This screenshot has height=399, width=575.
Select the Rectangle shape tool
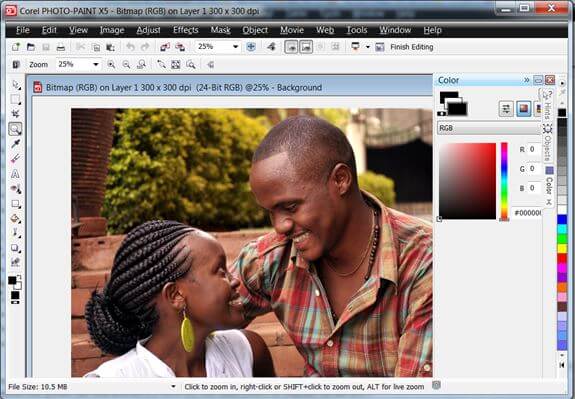[x=15, y=204]
